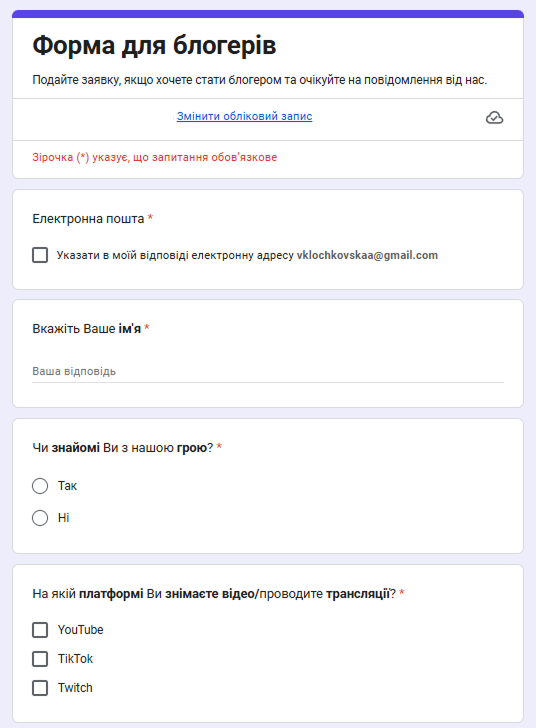This screenshot has height=728, width=536.
Task: Tick the email address inclusion checkbox
Action: point(40,255)
